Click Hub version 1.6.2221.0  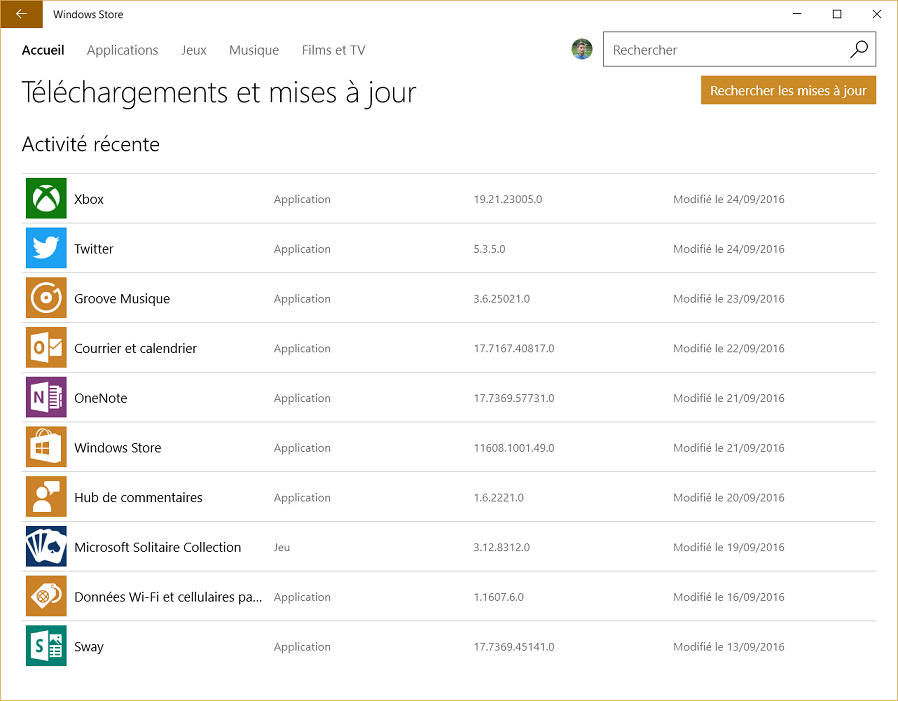click(x=499, y=498)
